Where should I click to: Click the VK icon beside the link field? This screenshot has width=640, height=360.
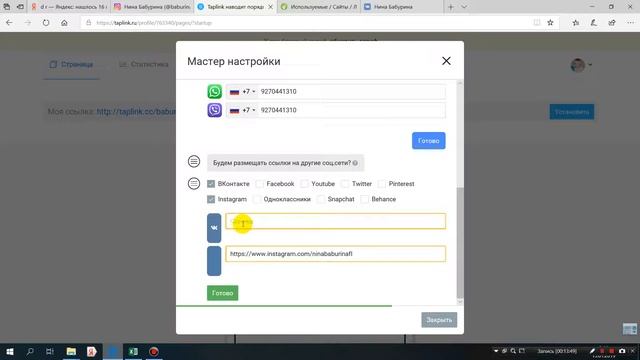pos(214,228)
